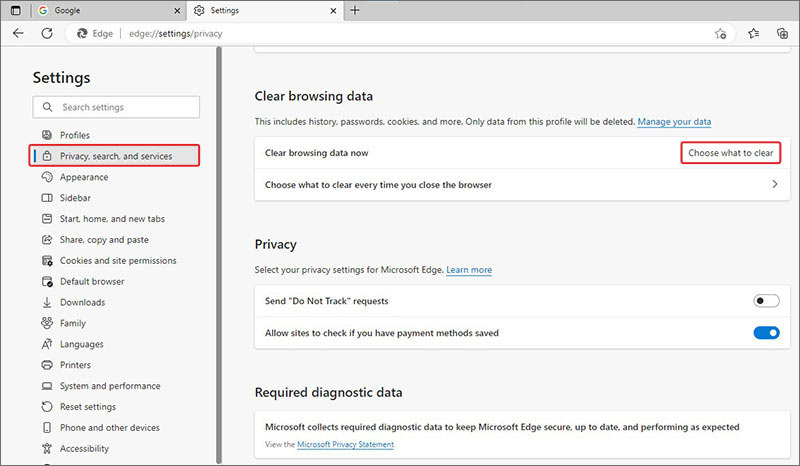Toggle Send Do Not Track requests

pyautogui.click(x=766, y=301)
